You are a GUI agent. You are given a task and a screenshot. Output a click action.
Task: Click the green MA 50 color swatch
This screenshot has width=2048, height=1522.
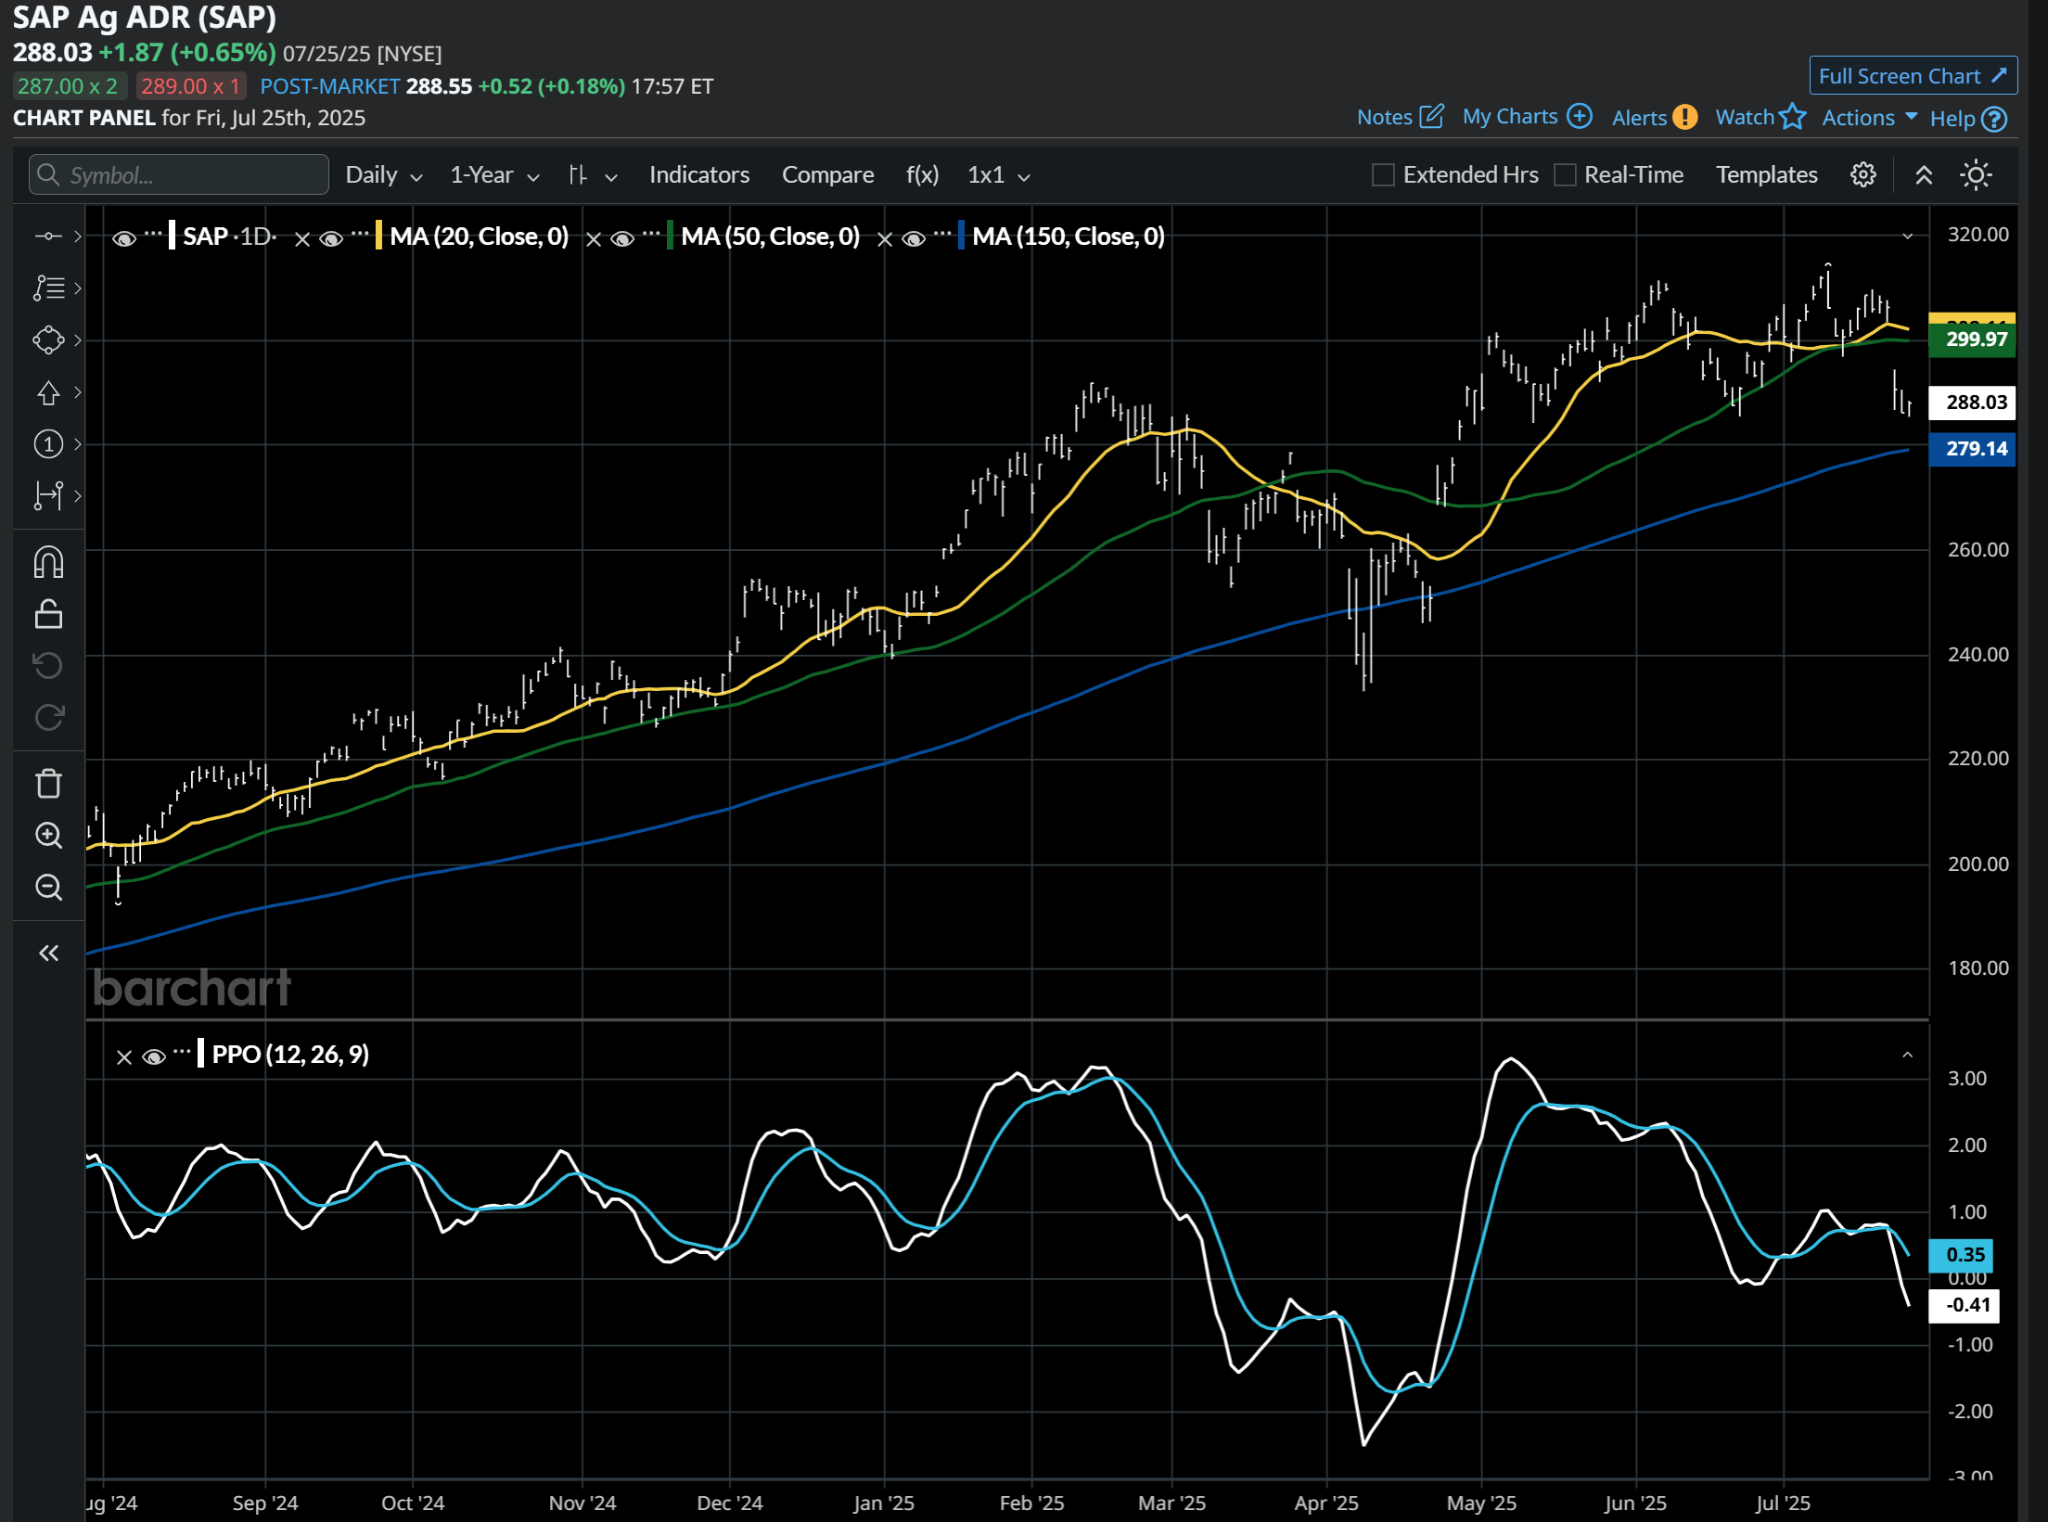pyautogui.click(x=669, y=236)
